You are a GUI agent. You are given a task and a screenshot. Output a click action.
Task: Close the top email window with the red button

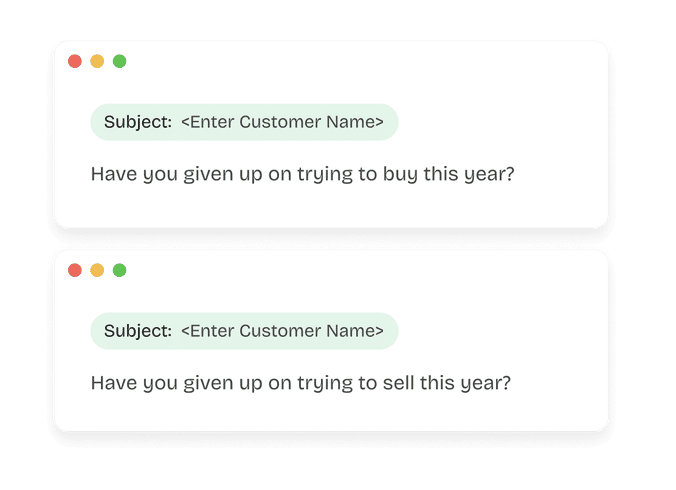click(75, 62)
